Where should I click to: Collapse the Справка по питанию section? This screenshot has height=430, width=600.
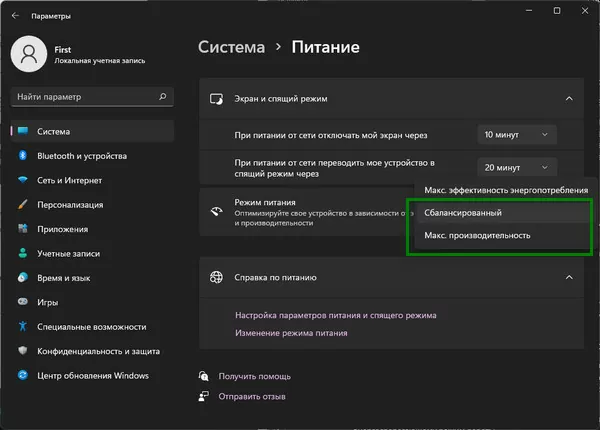569,277
